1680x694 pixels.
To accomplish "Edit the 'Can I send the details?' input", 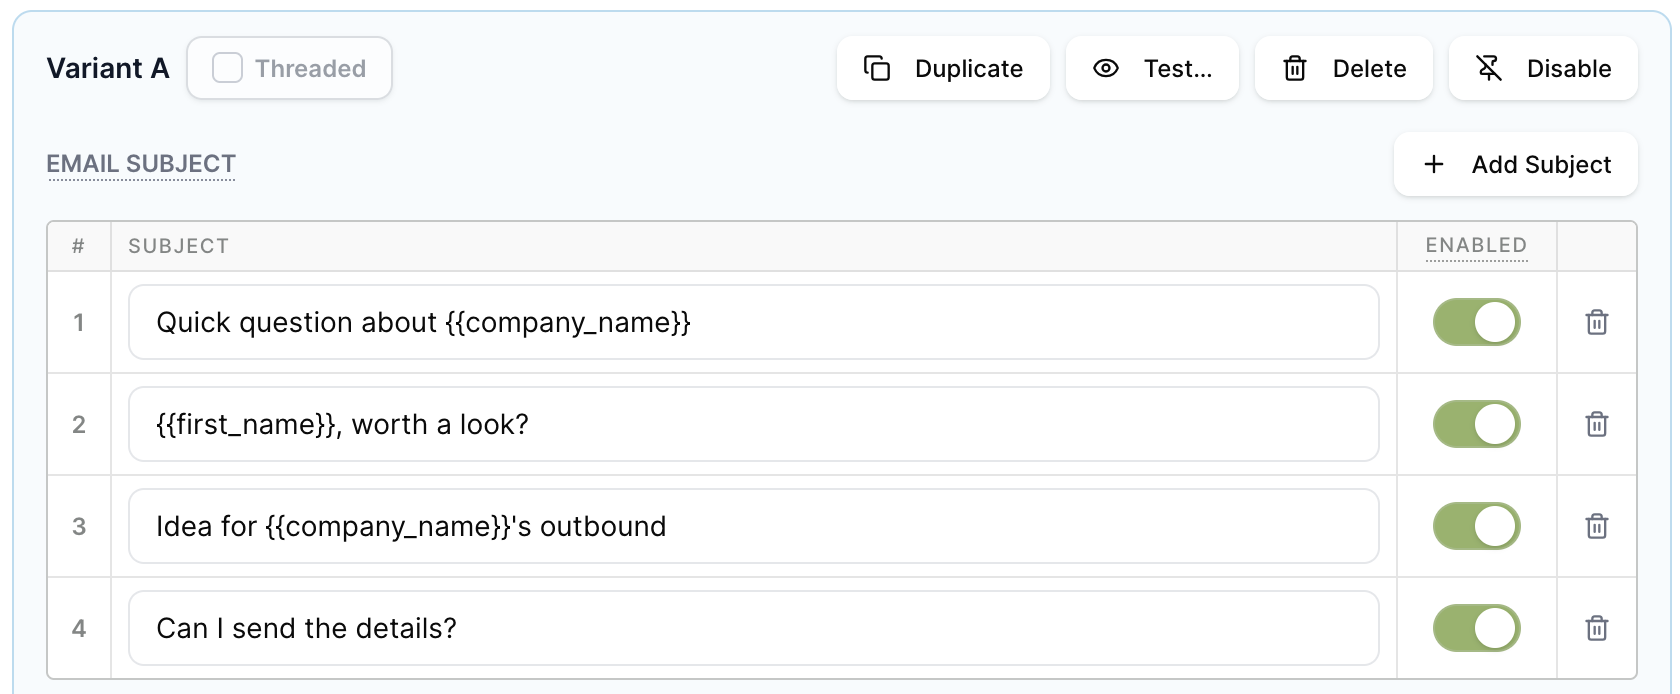I will [x=754, y=628].
